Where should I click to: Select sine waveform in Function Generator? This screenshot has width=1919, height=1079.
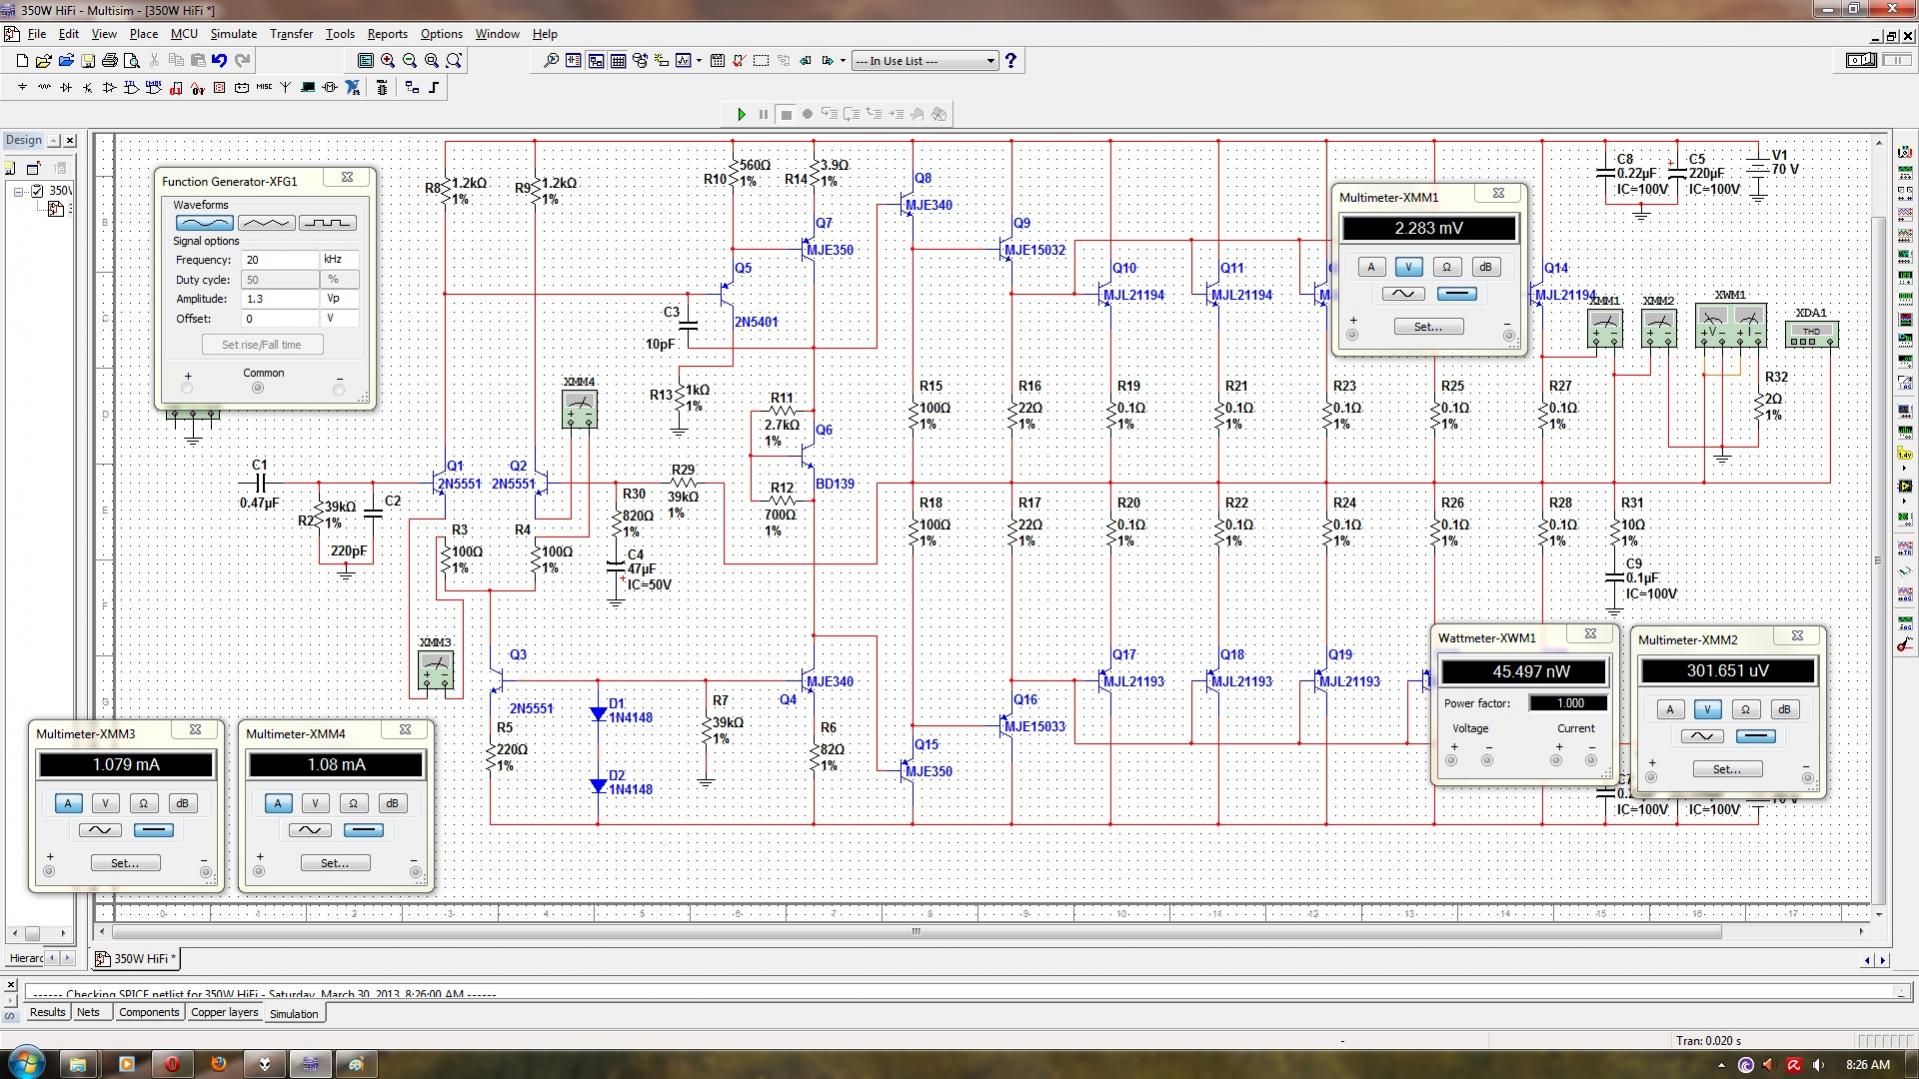[204, 223]
